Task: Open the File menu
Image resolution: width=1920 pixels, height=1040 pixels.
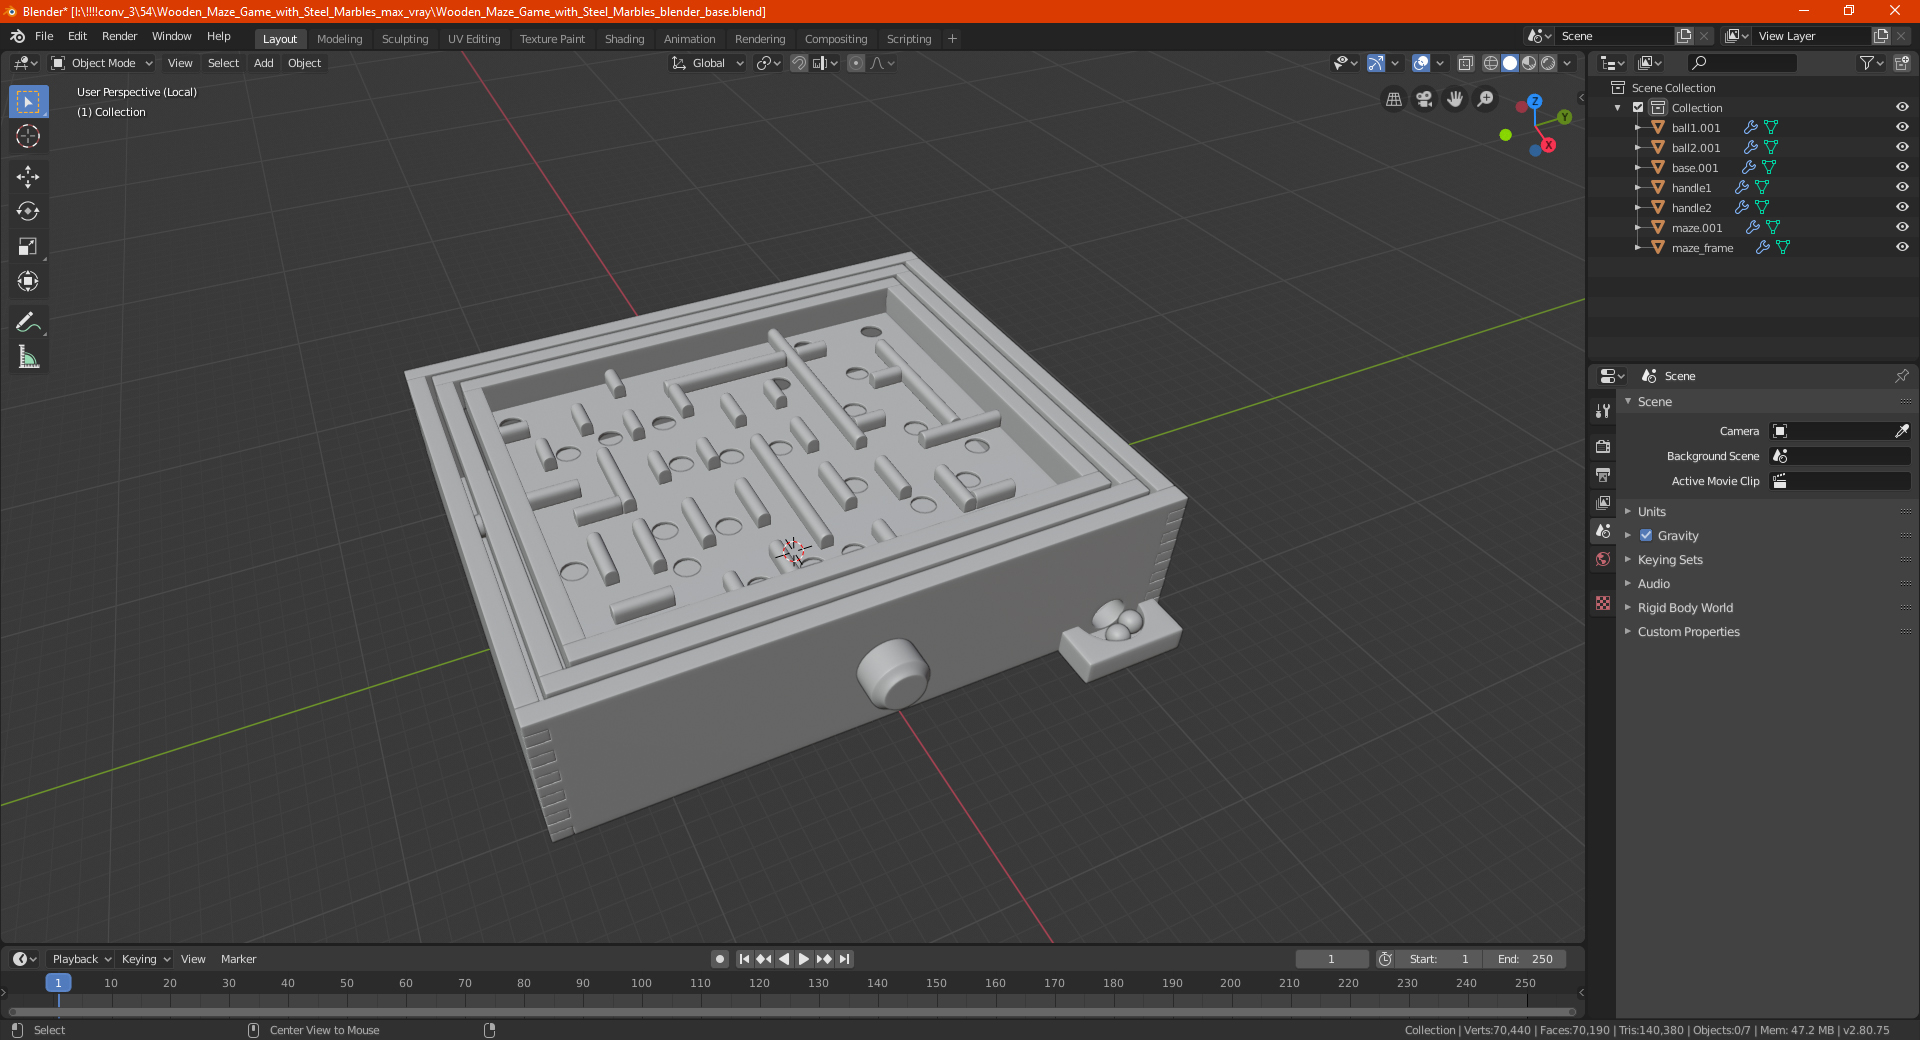Action: 44,36
